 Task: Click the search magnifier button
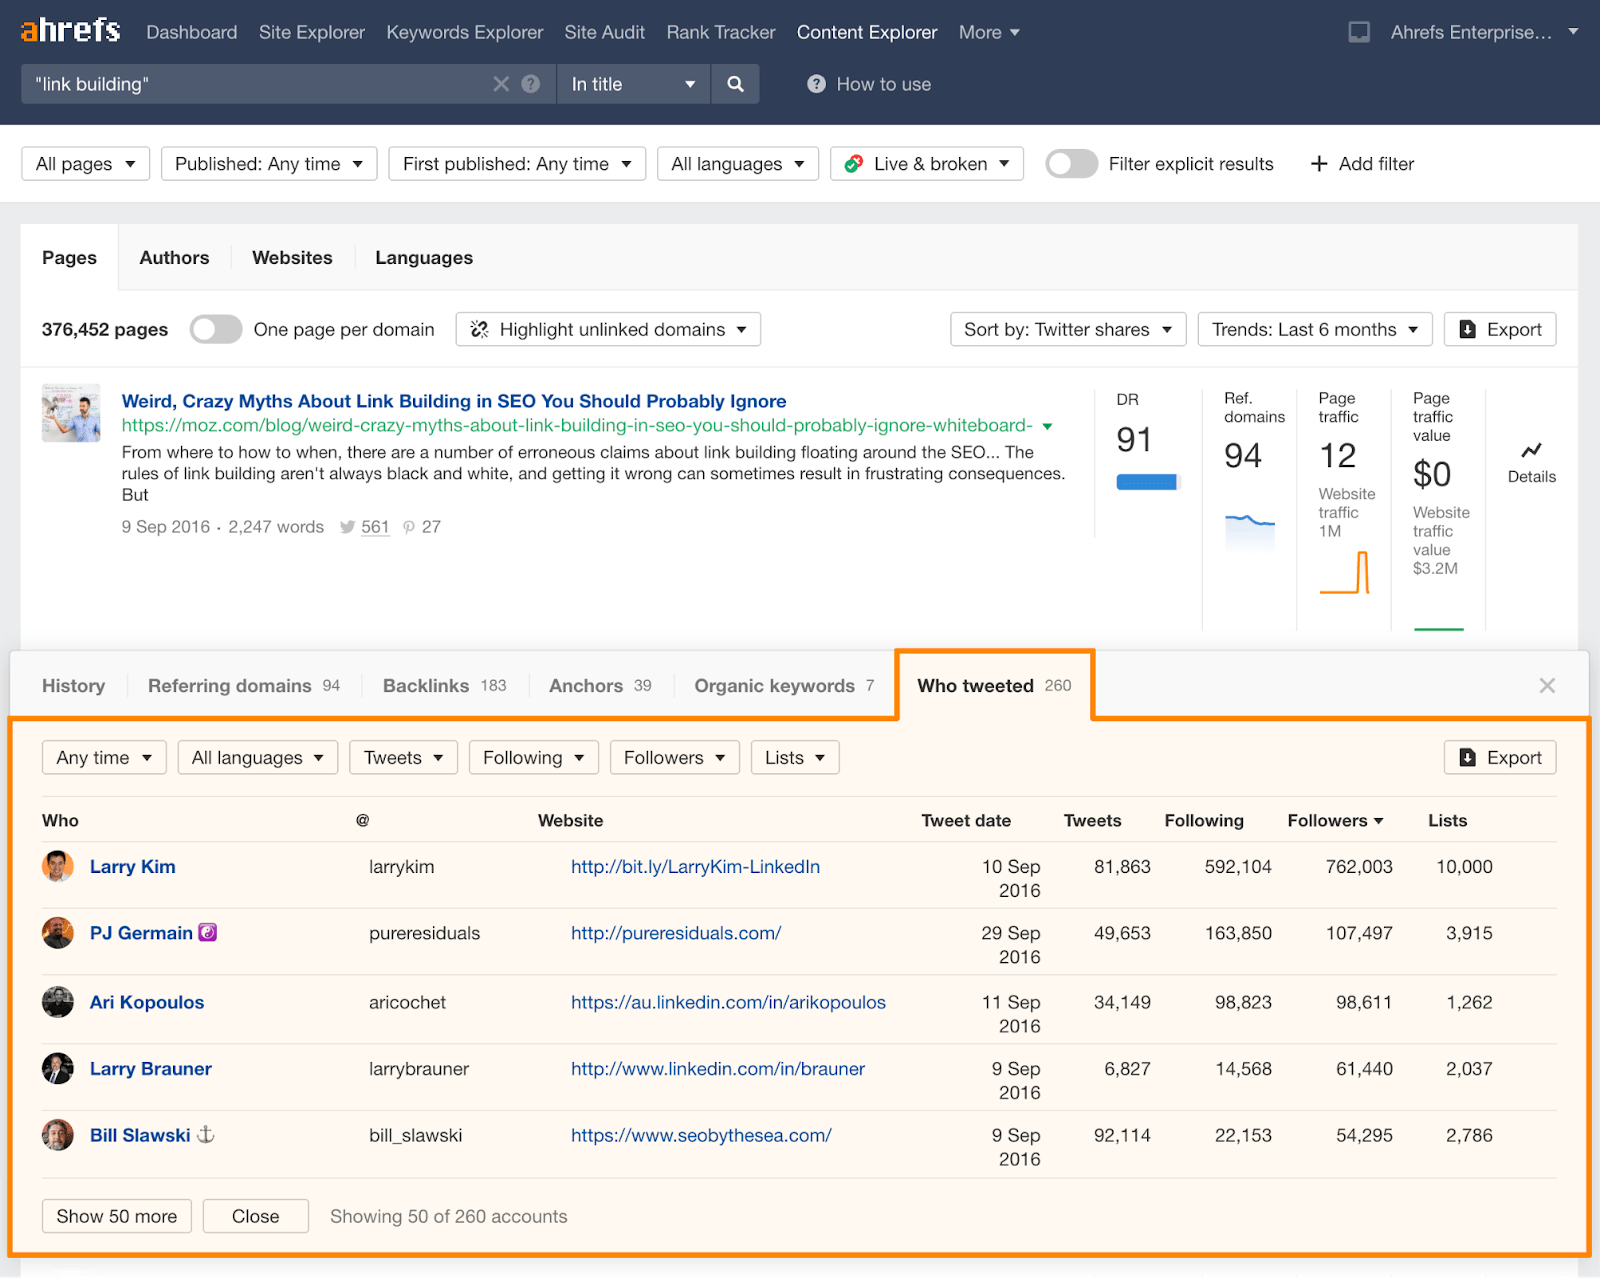coord(735,84)
